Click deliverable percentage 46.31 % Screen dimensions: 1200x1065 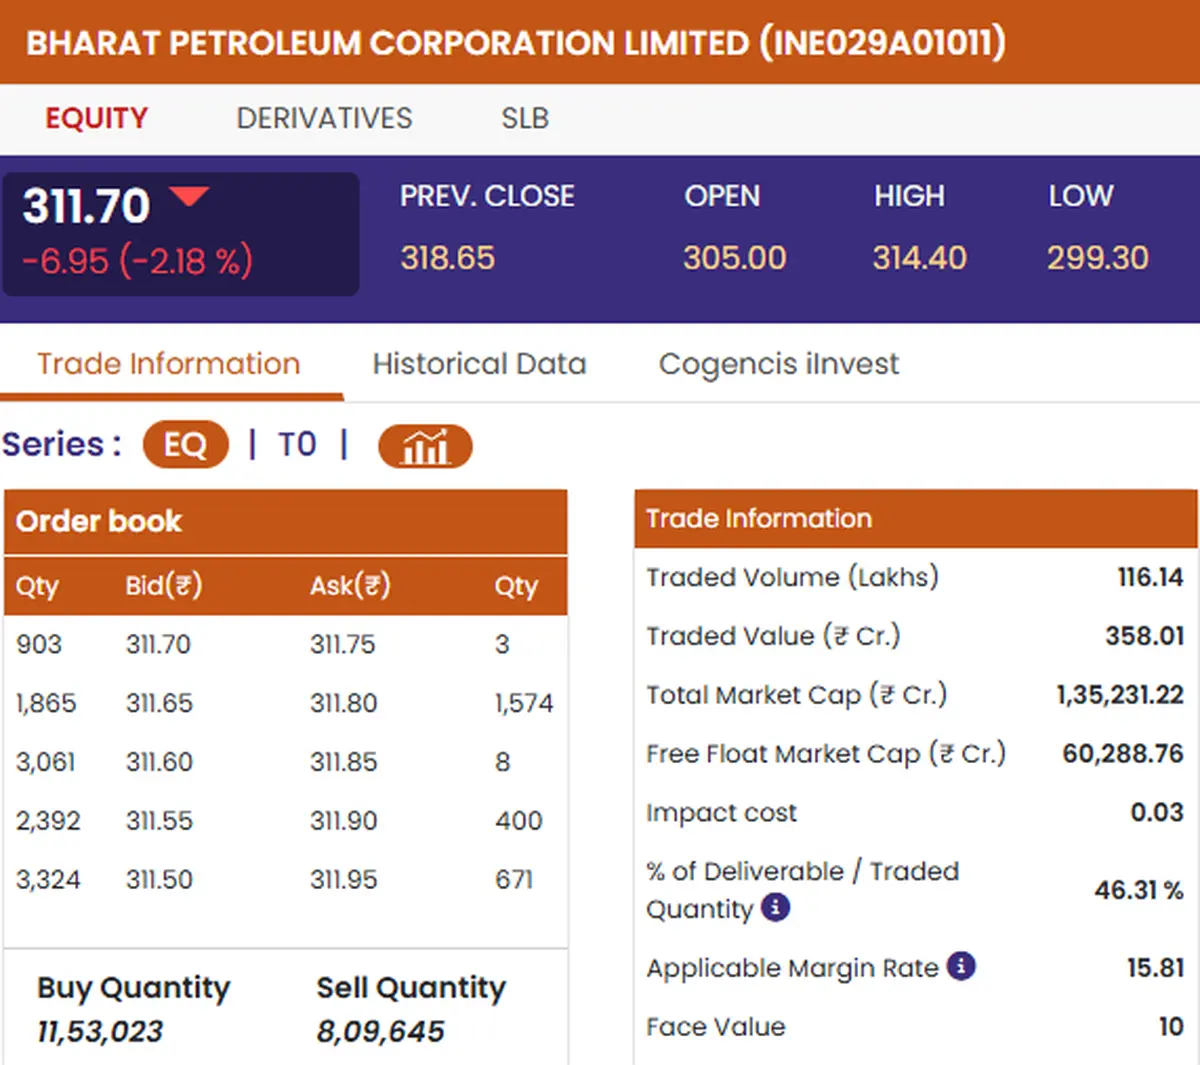tap(1139, 890)
